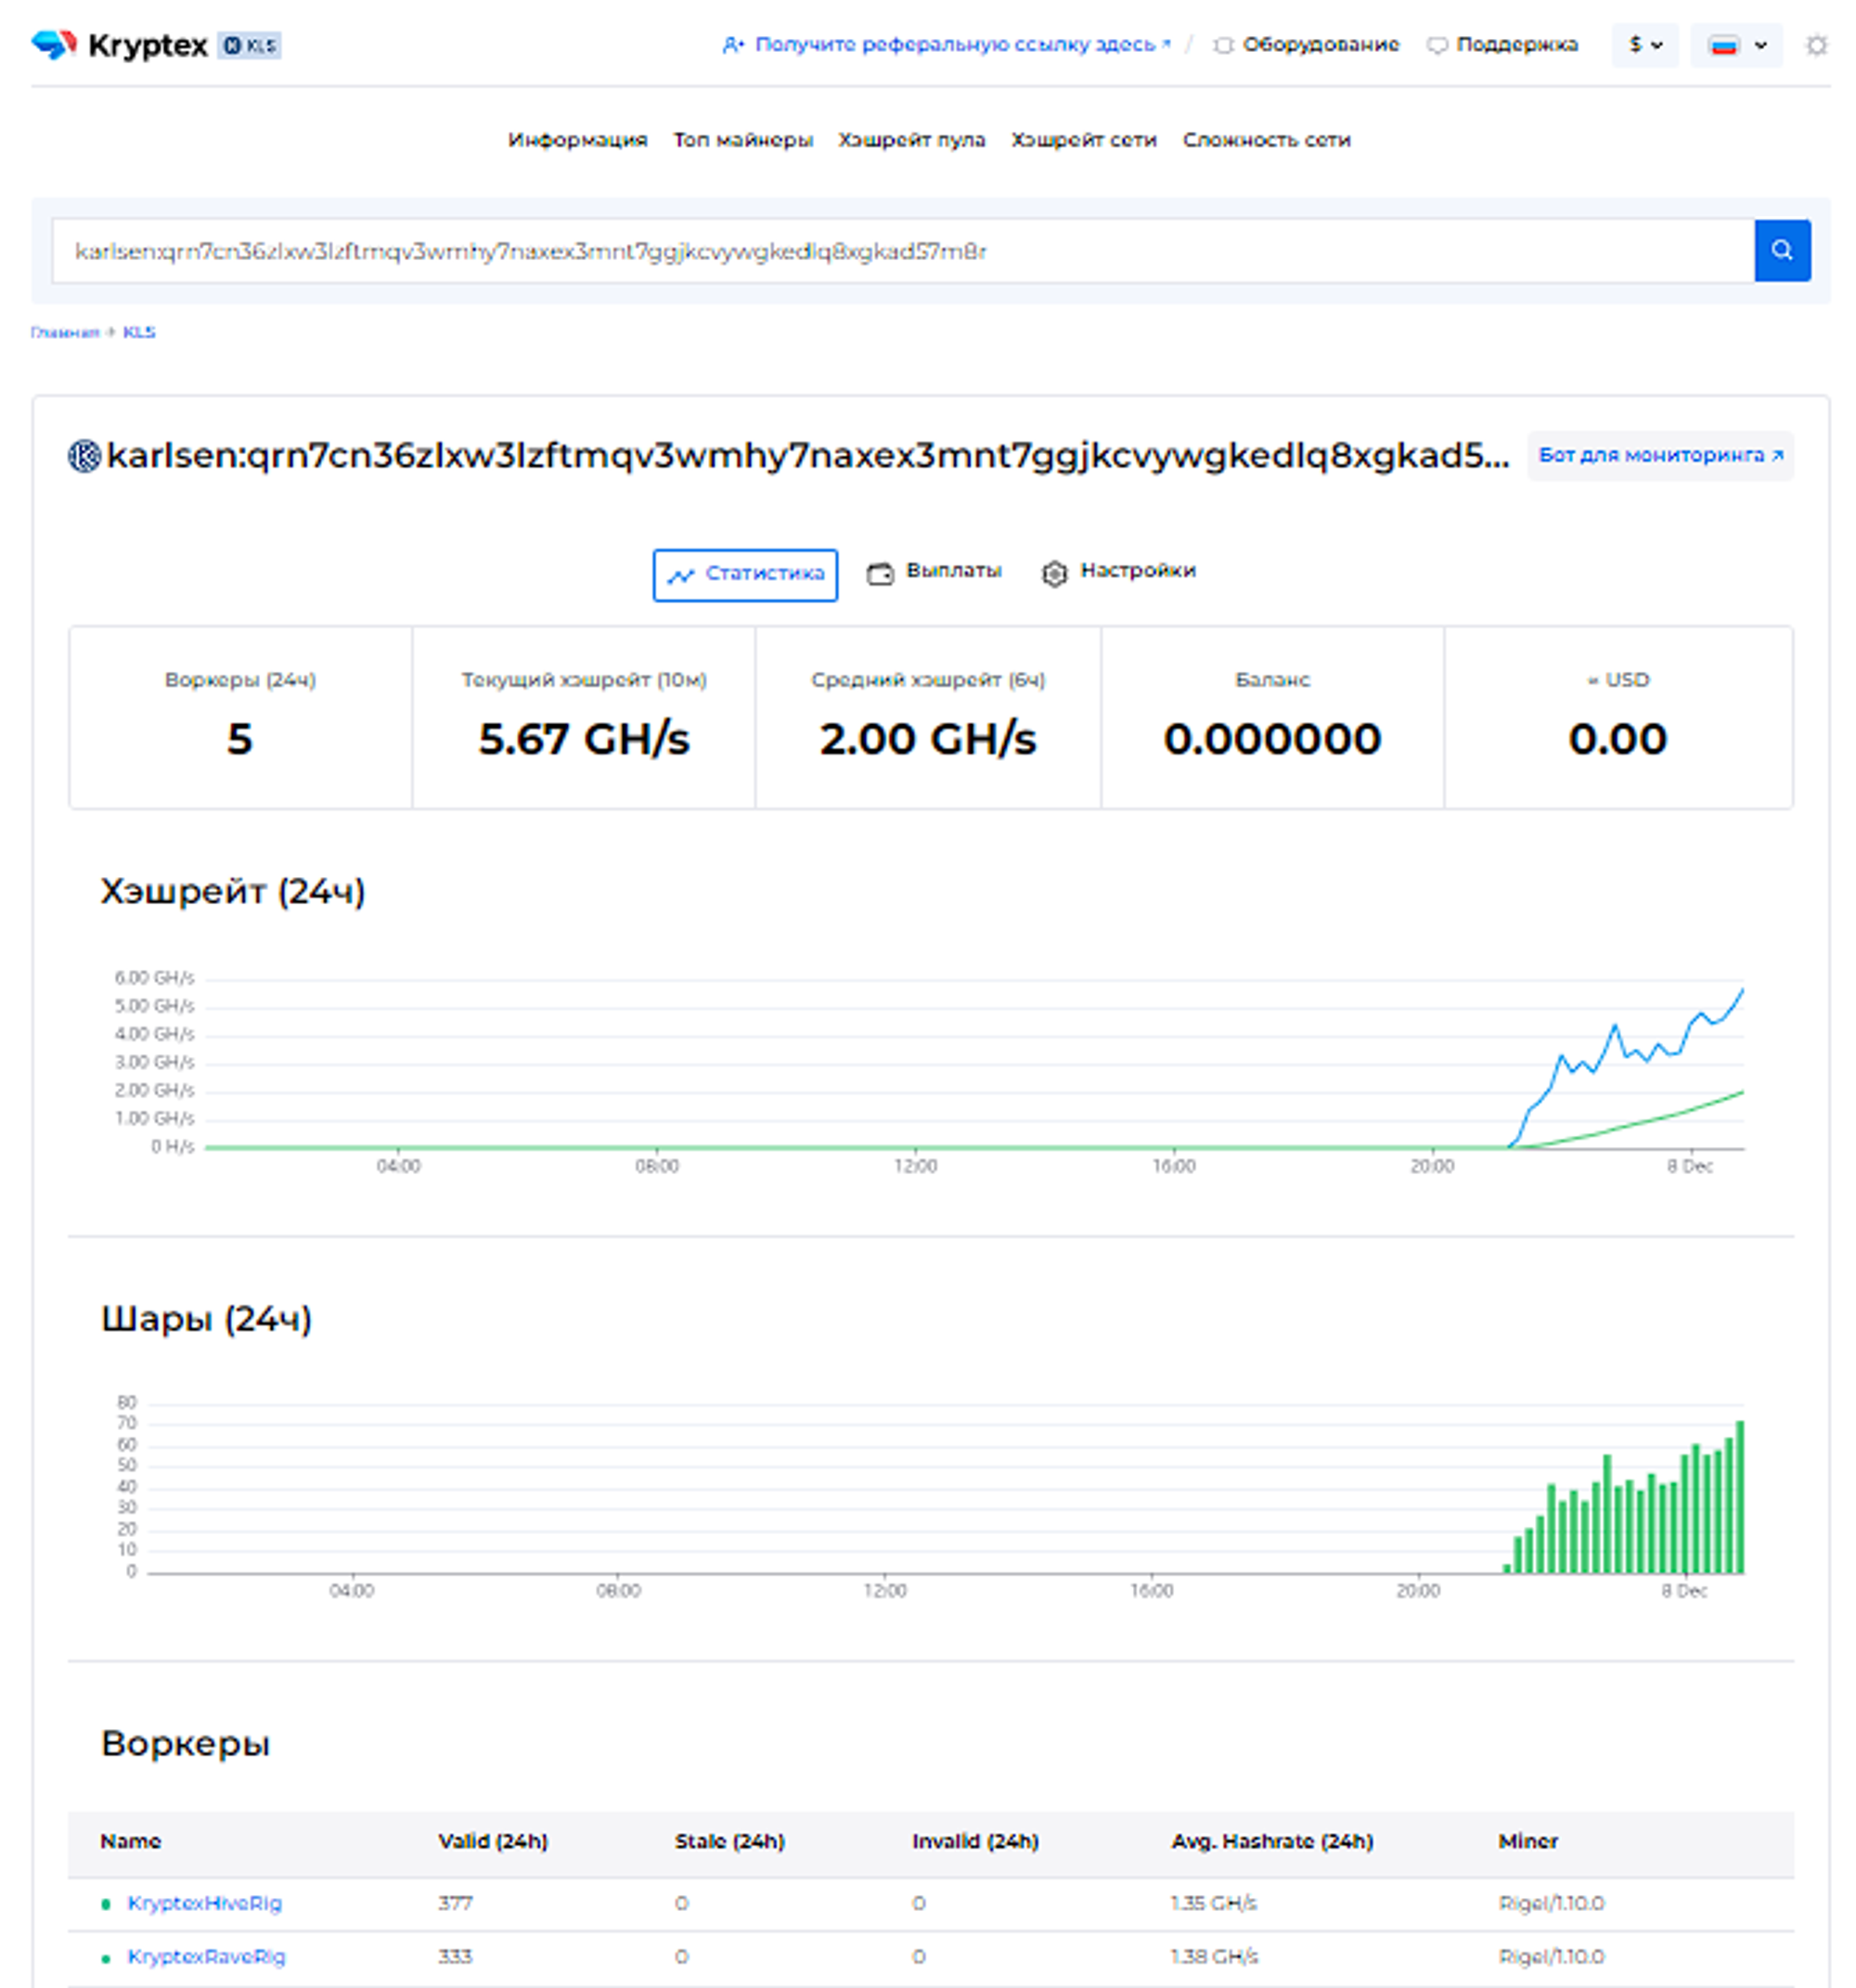Go to Топ майнеры section

click(x=742, y=140)
